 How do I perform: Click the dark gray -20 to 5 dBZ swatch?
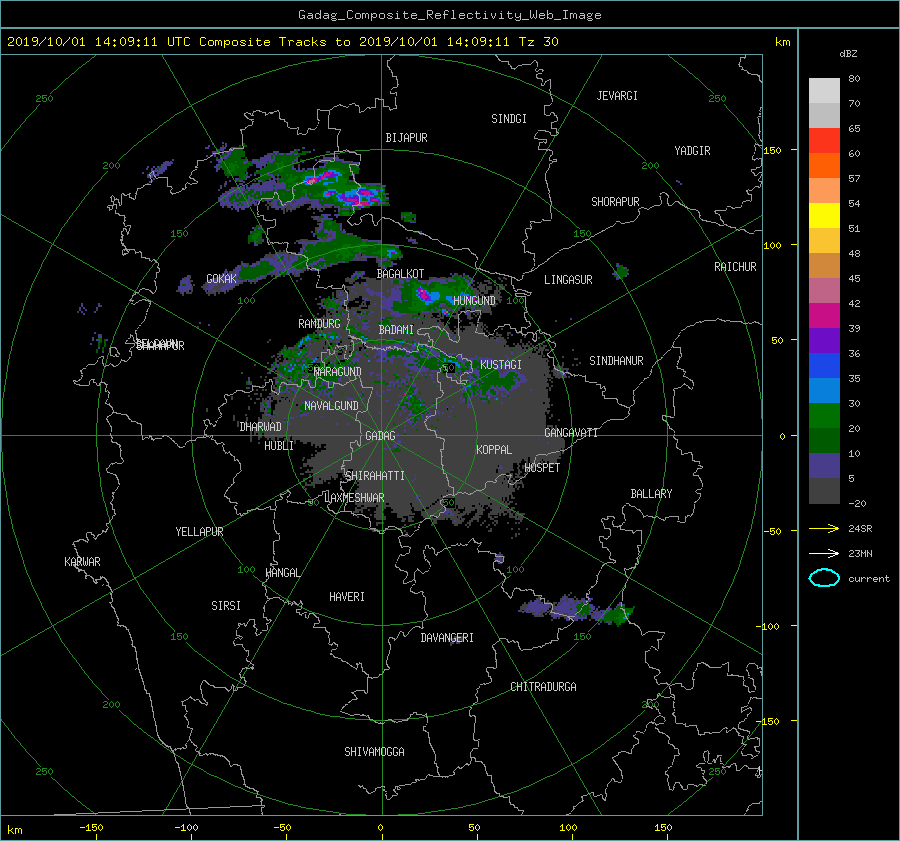pos(824,491)
